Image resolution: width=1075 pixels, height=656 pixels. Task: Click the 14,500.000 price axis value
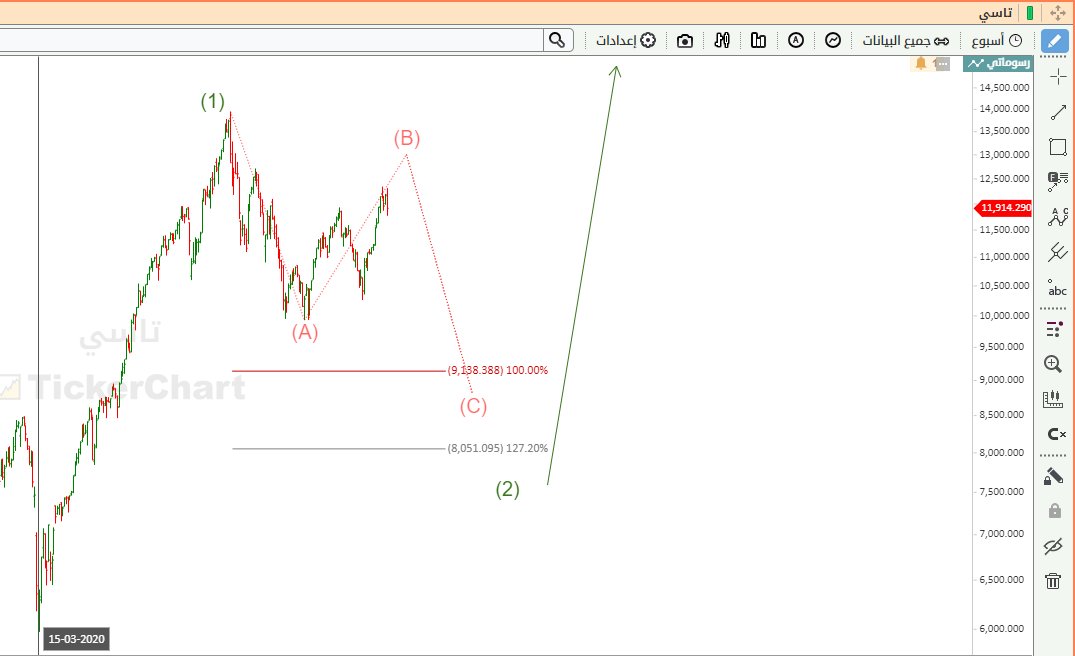tap(1004, 87)
